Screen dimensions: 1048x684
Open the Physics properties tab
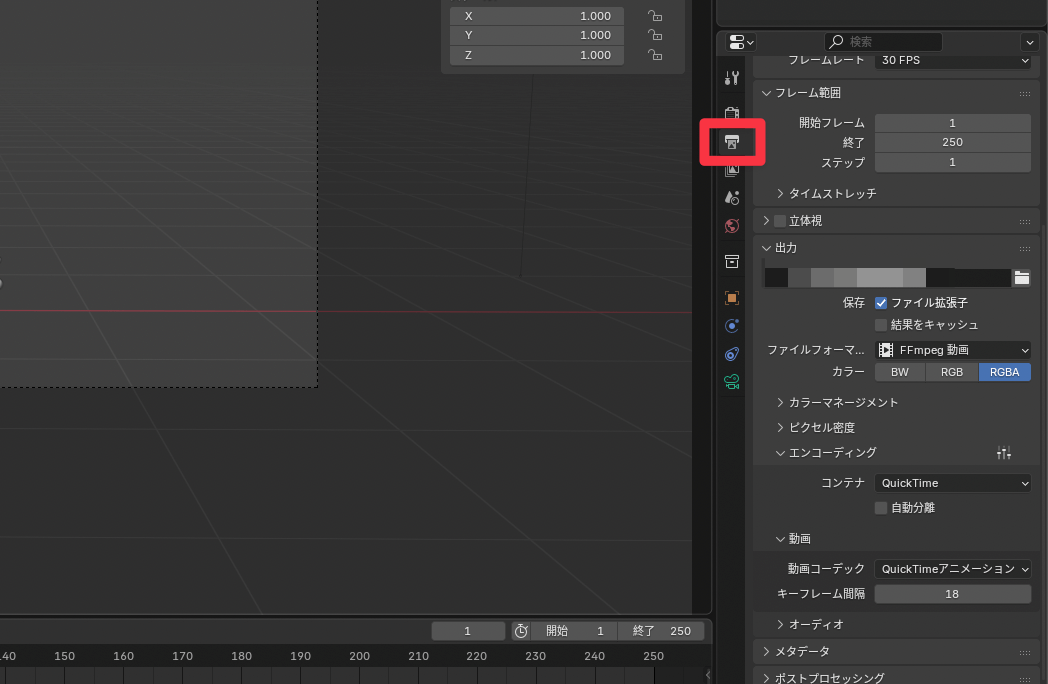(732, 326)
